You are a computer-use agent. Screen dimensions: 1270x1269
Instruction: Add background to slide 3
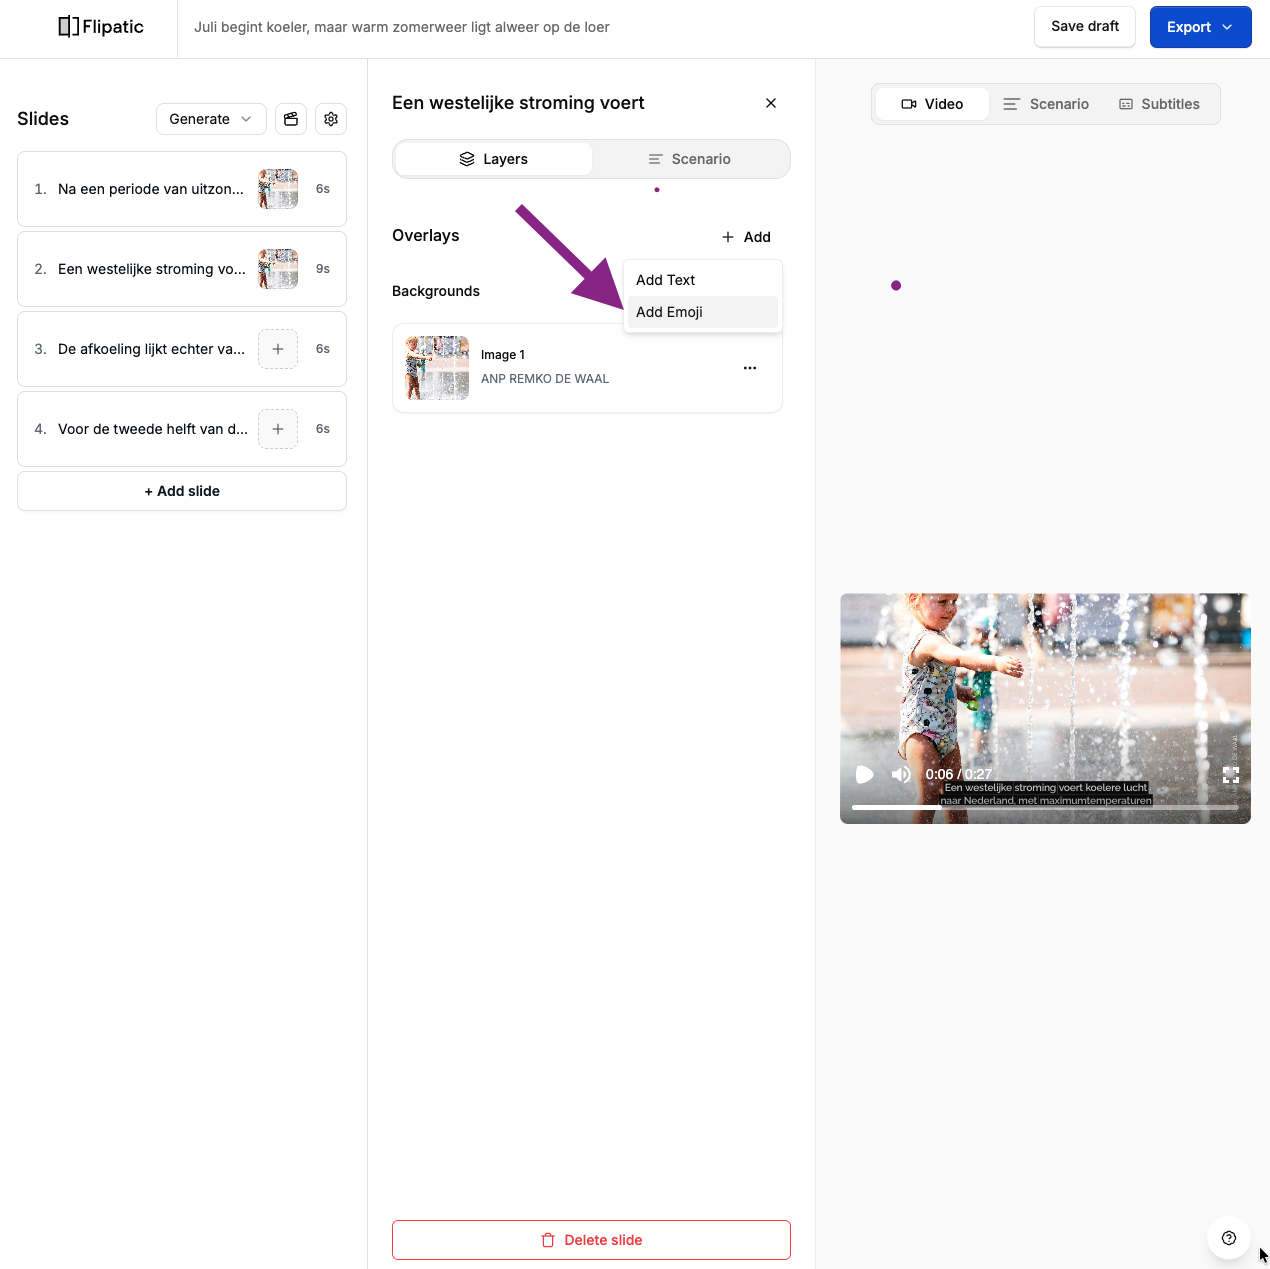(278, 349)
